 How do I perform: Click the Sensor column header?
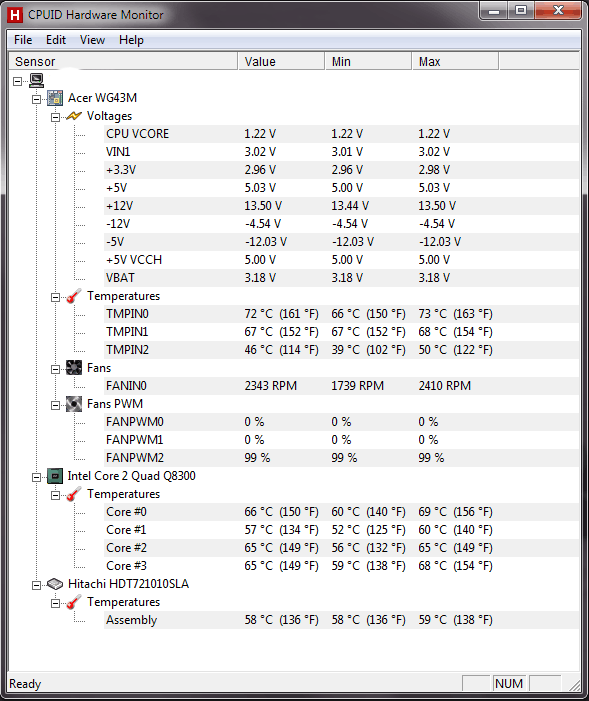point(123,61)
